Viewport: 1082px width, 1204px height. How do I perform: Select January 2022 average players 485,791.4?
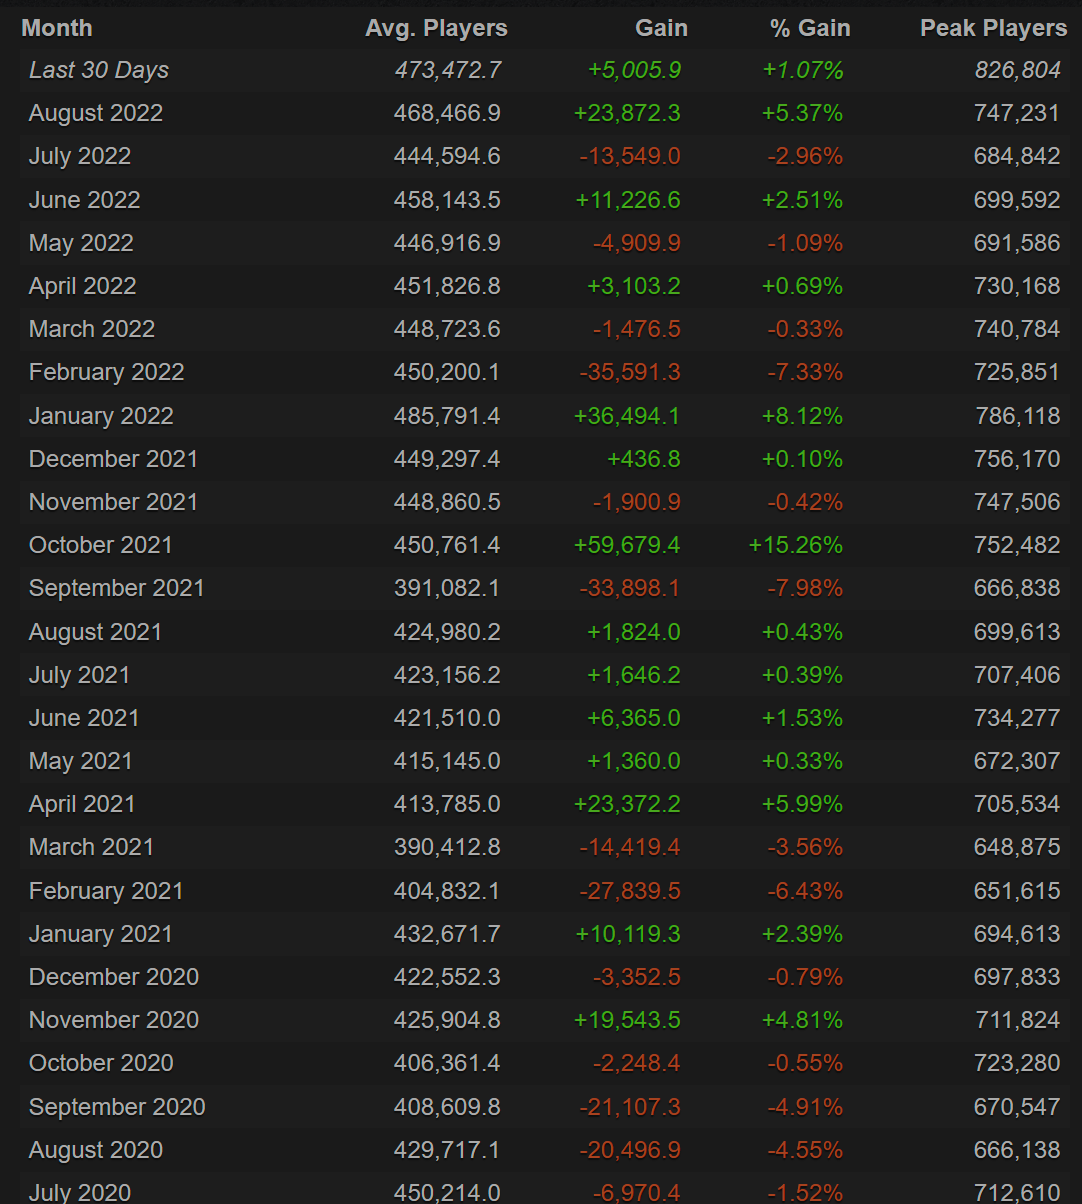[x=447, y=416]
